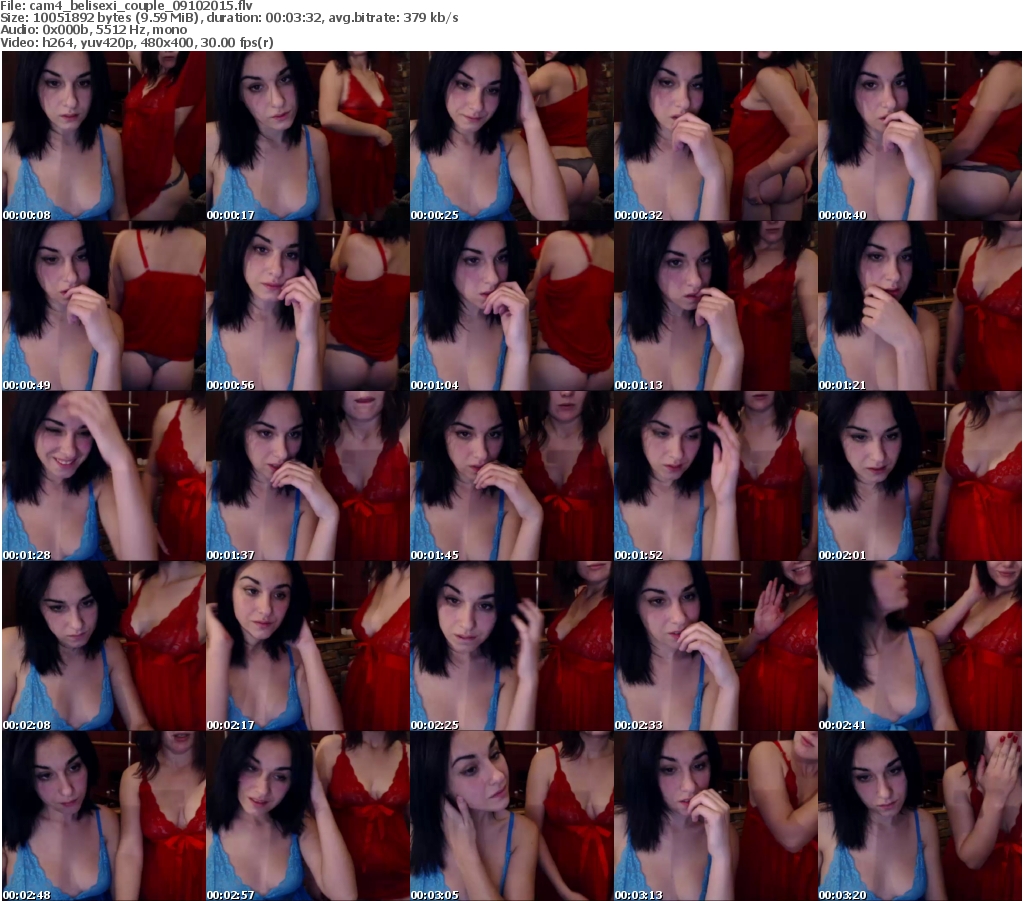1024x901 pixels.
Task: Select the frame stamped 00:02:41
Action: [920, 646]
